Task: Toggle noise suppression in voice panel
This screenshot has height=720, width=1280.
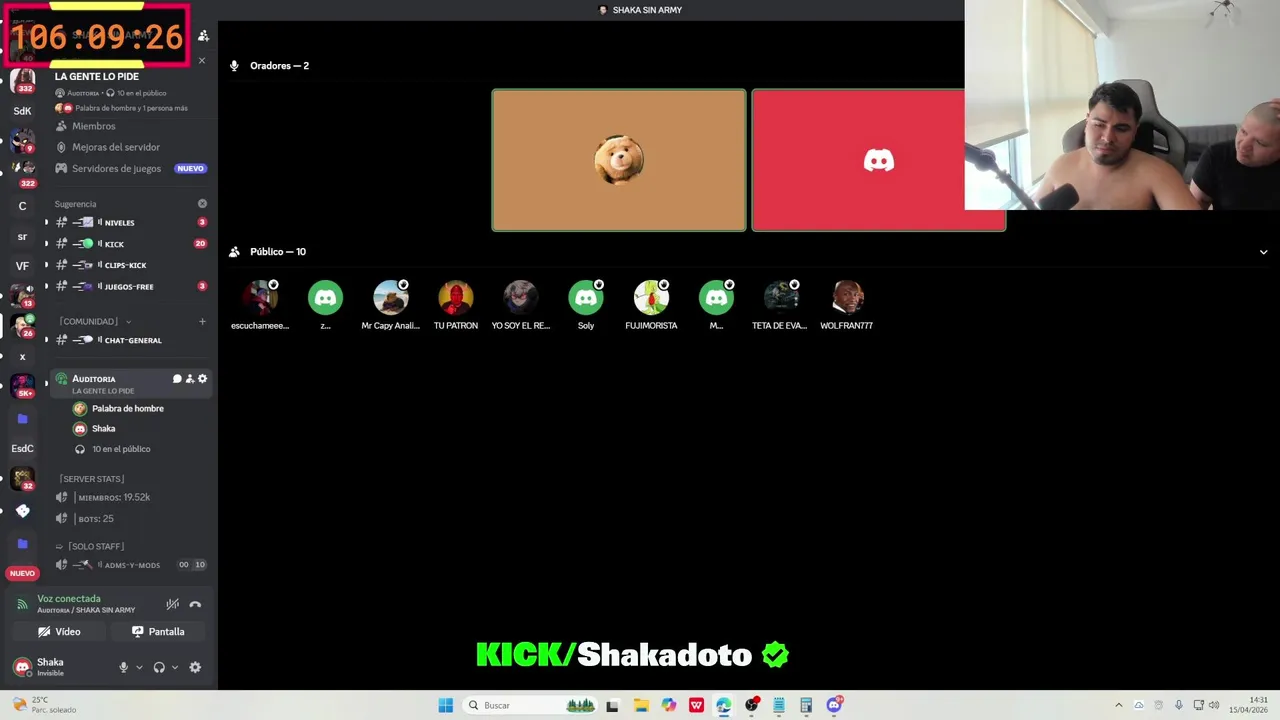Action: coord(172,604)
